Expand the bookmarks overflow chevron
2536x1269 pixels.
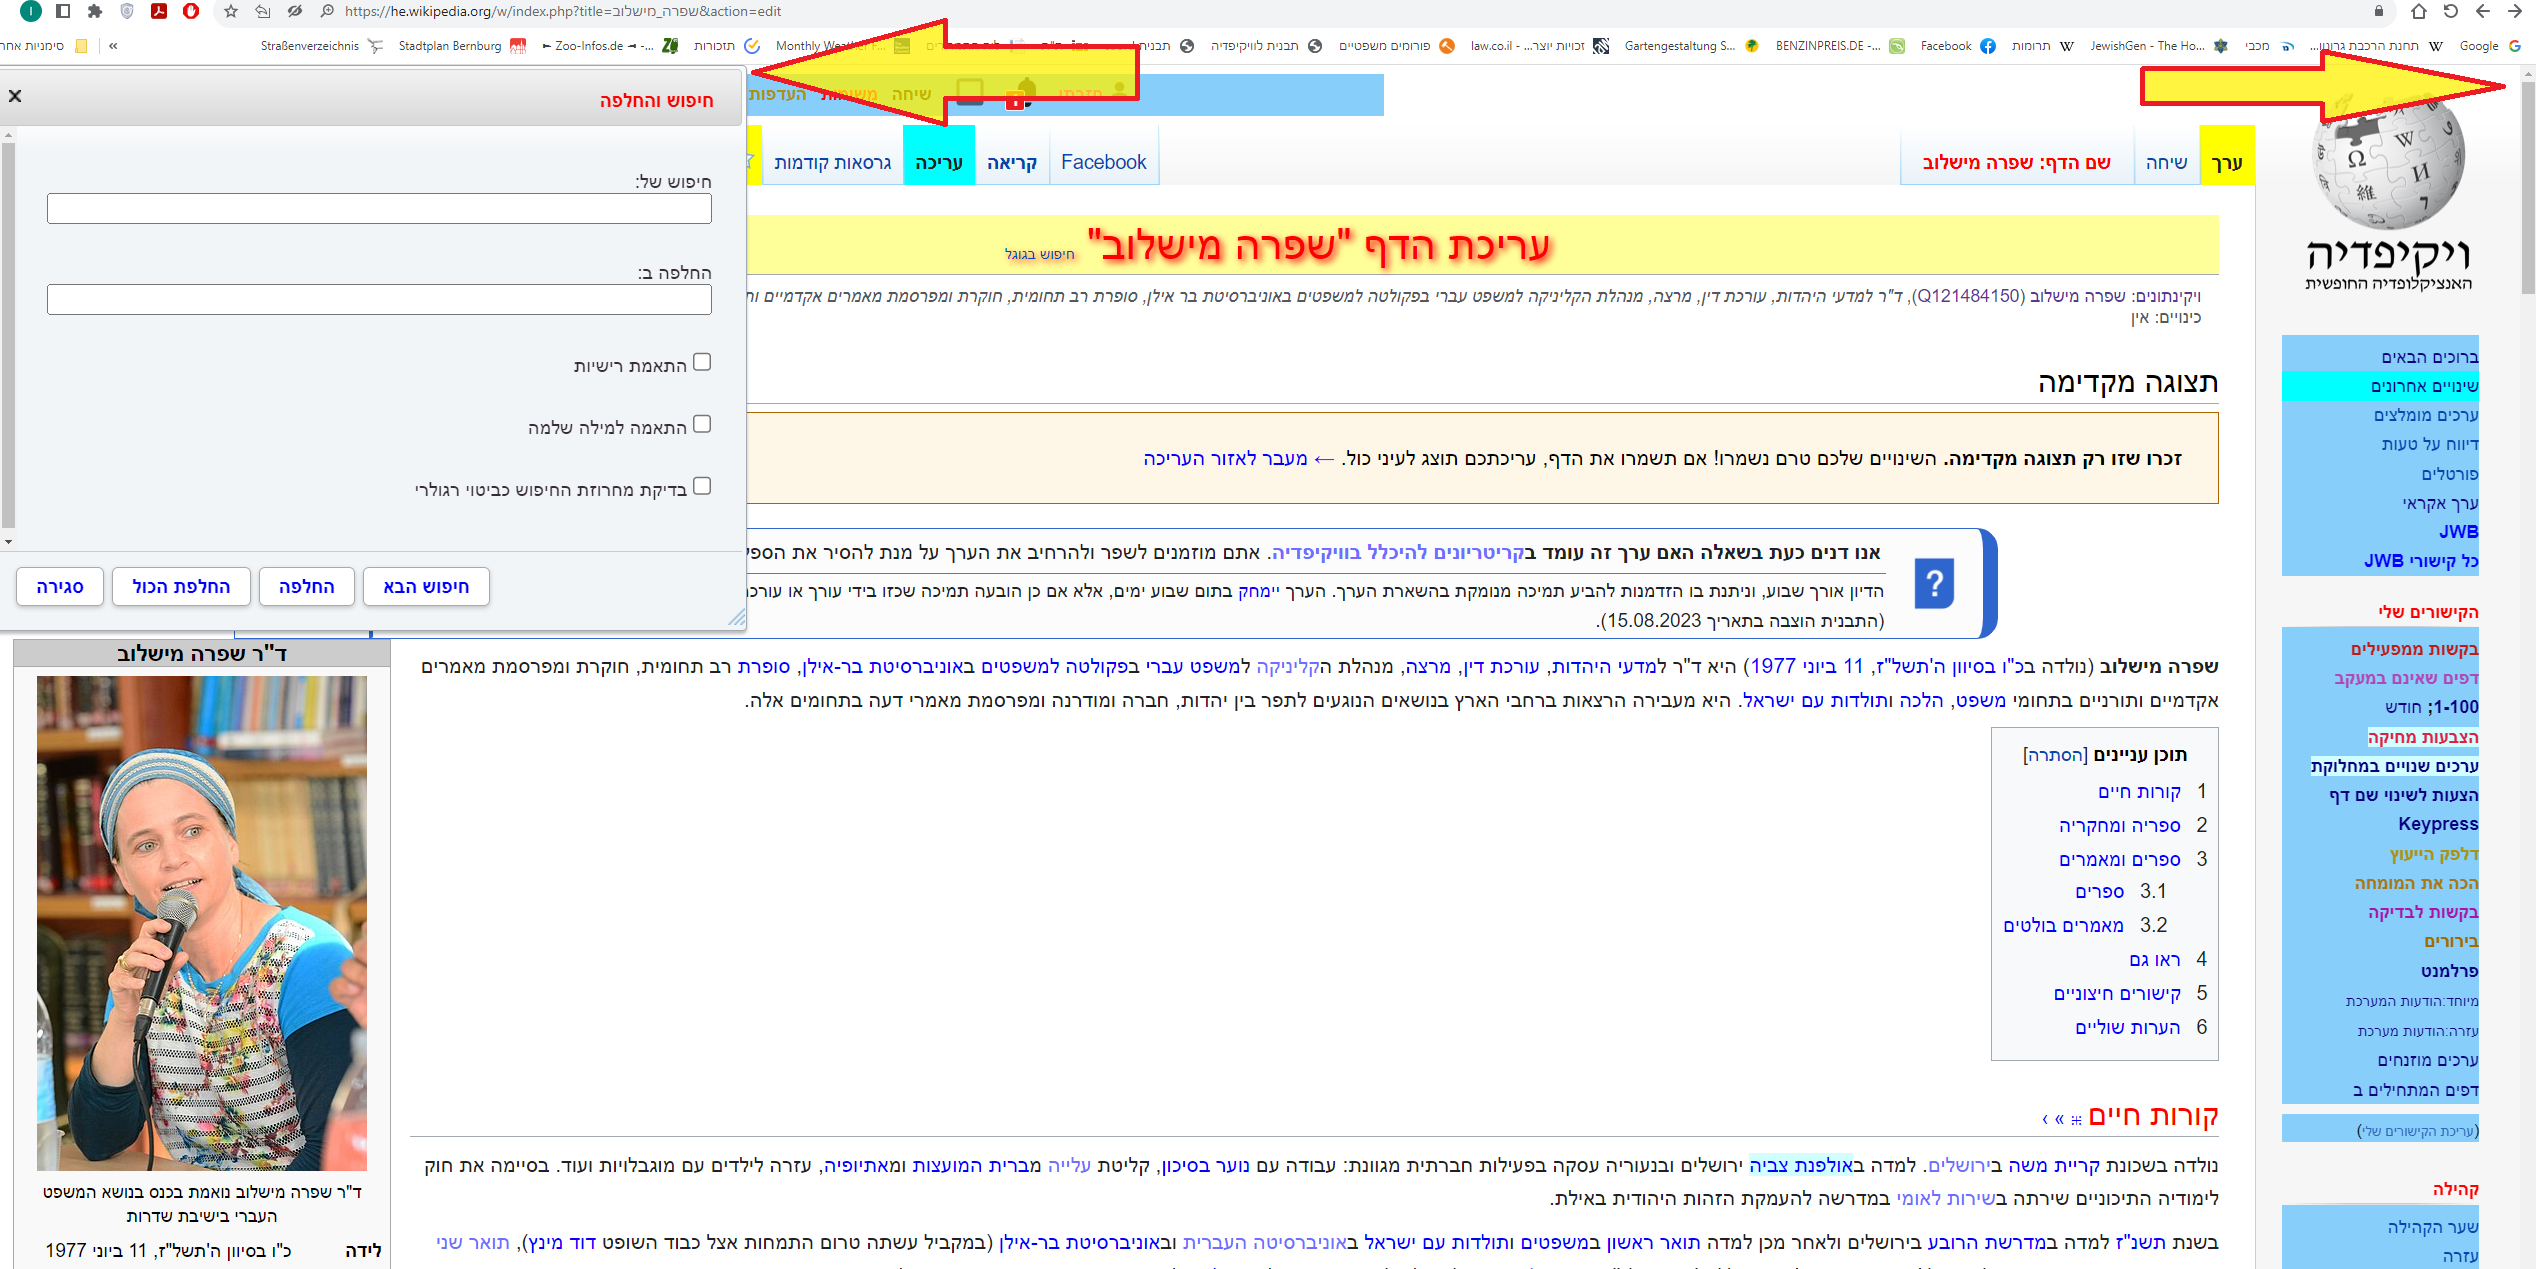tap(113, 46)
